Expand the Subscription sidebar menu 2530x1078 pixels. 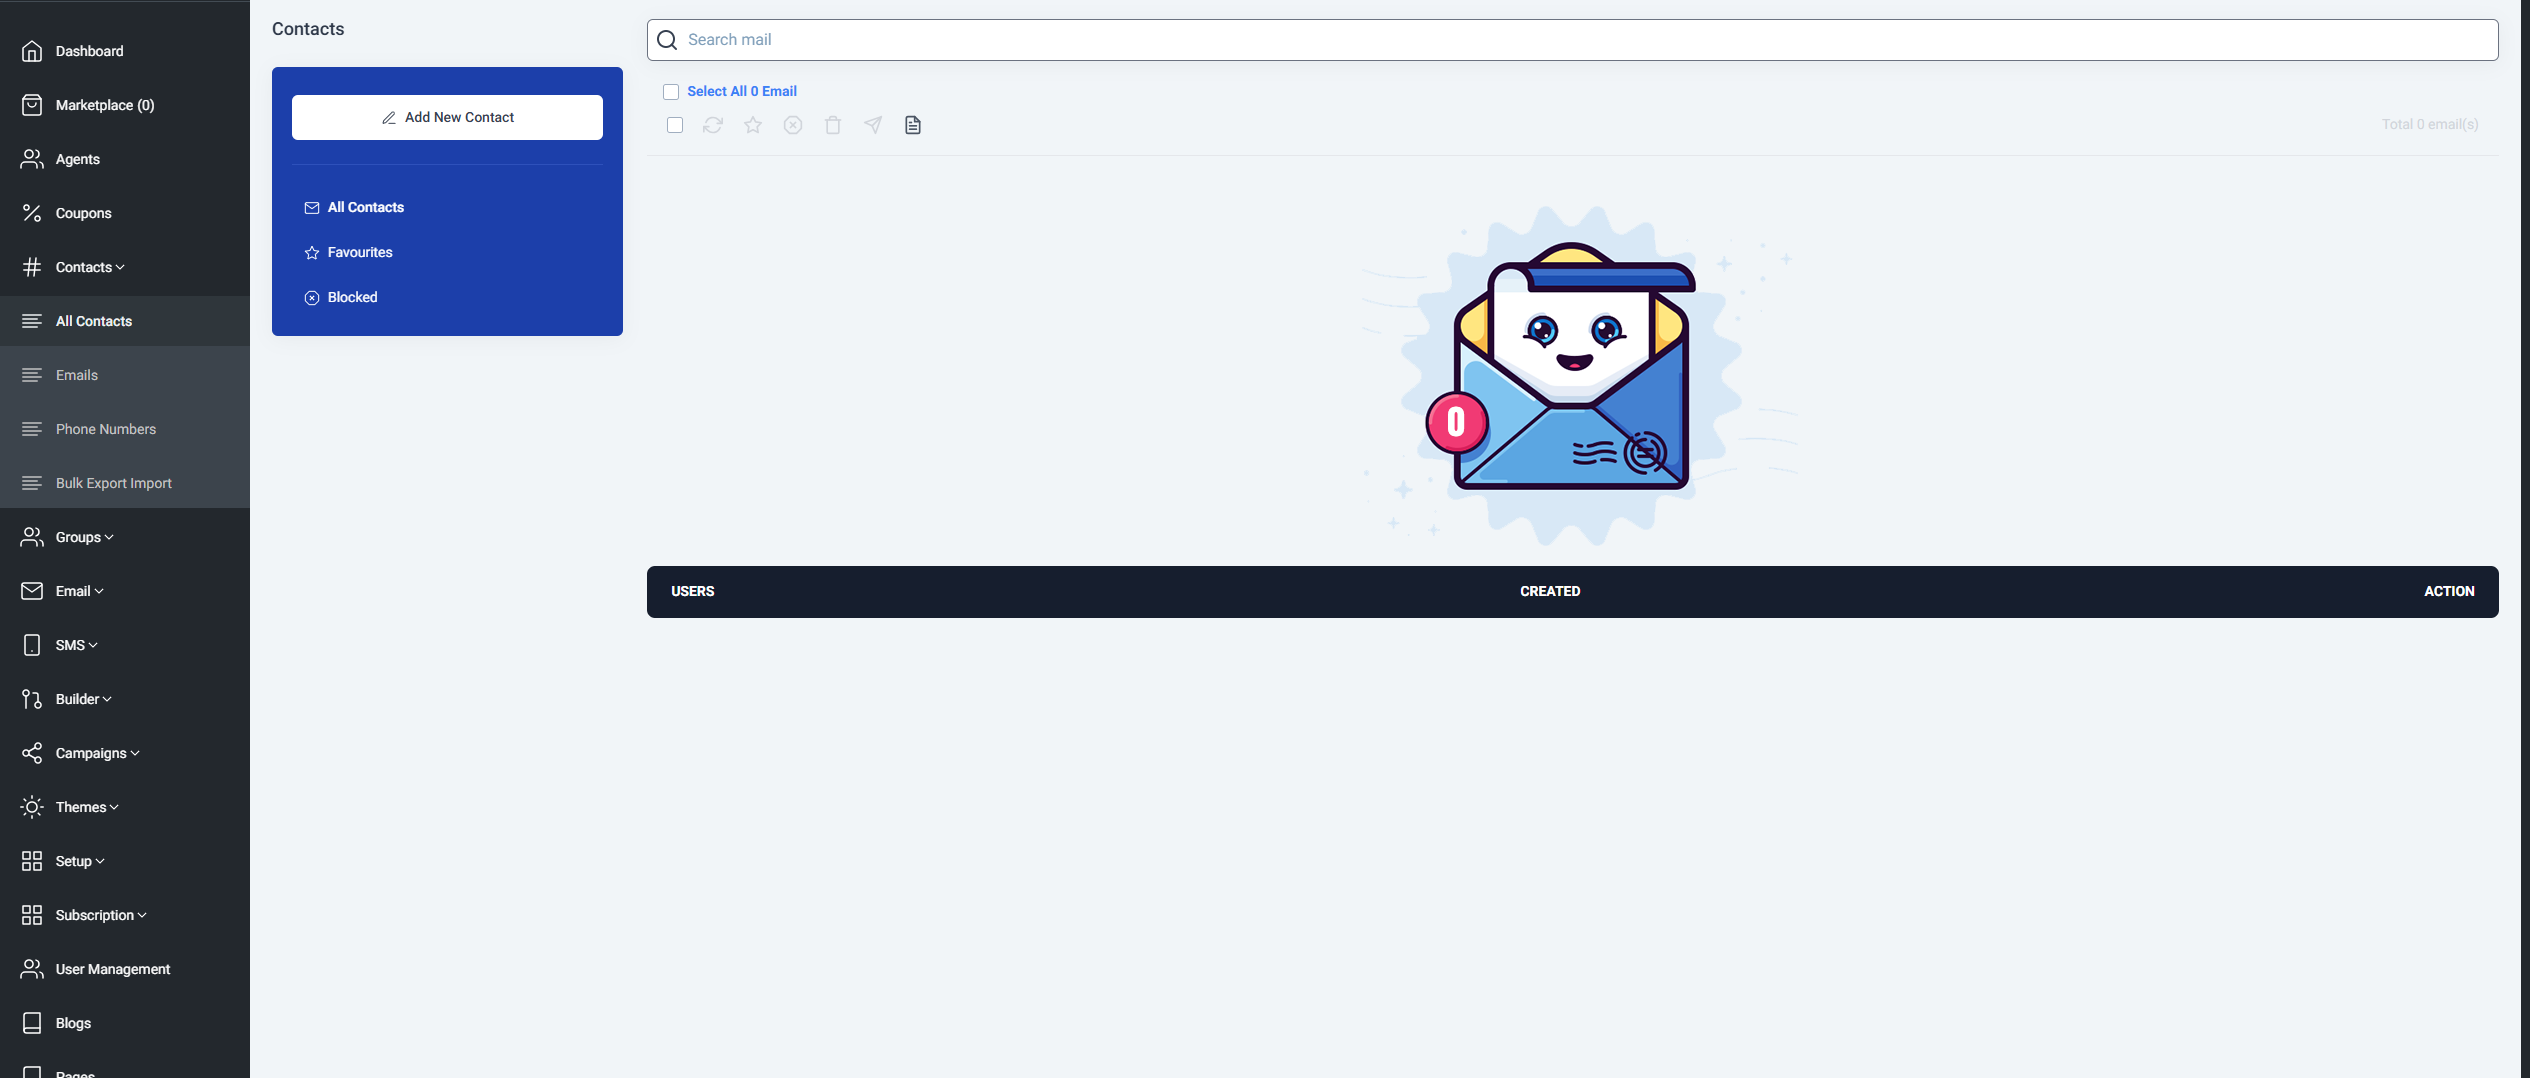click(100, 915)
